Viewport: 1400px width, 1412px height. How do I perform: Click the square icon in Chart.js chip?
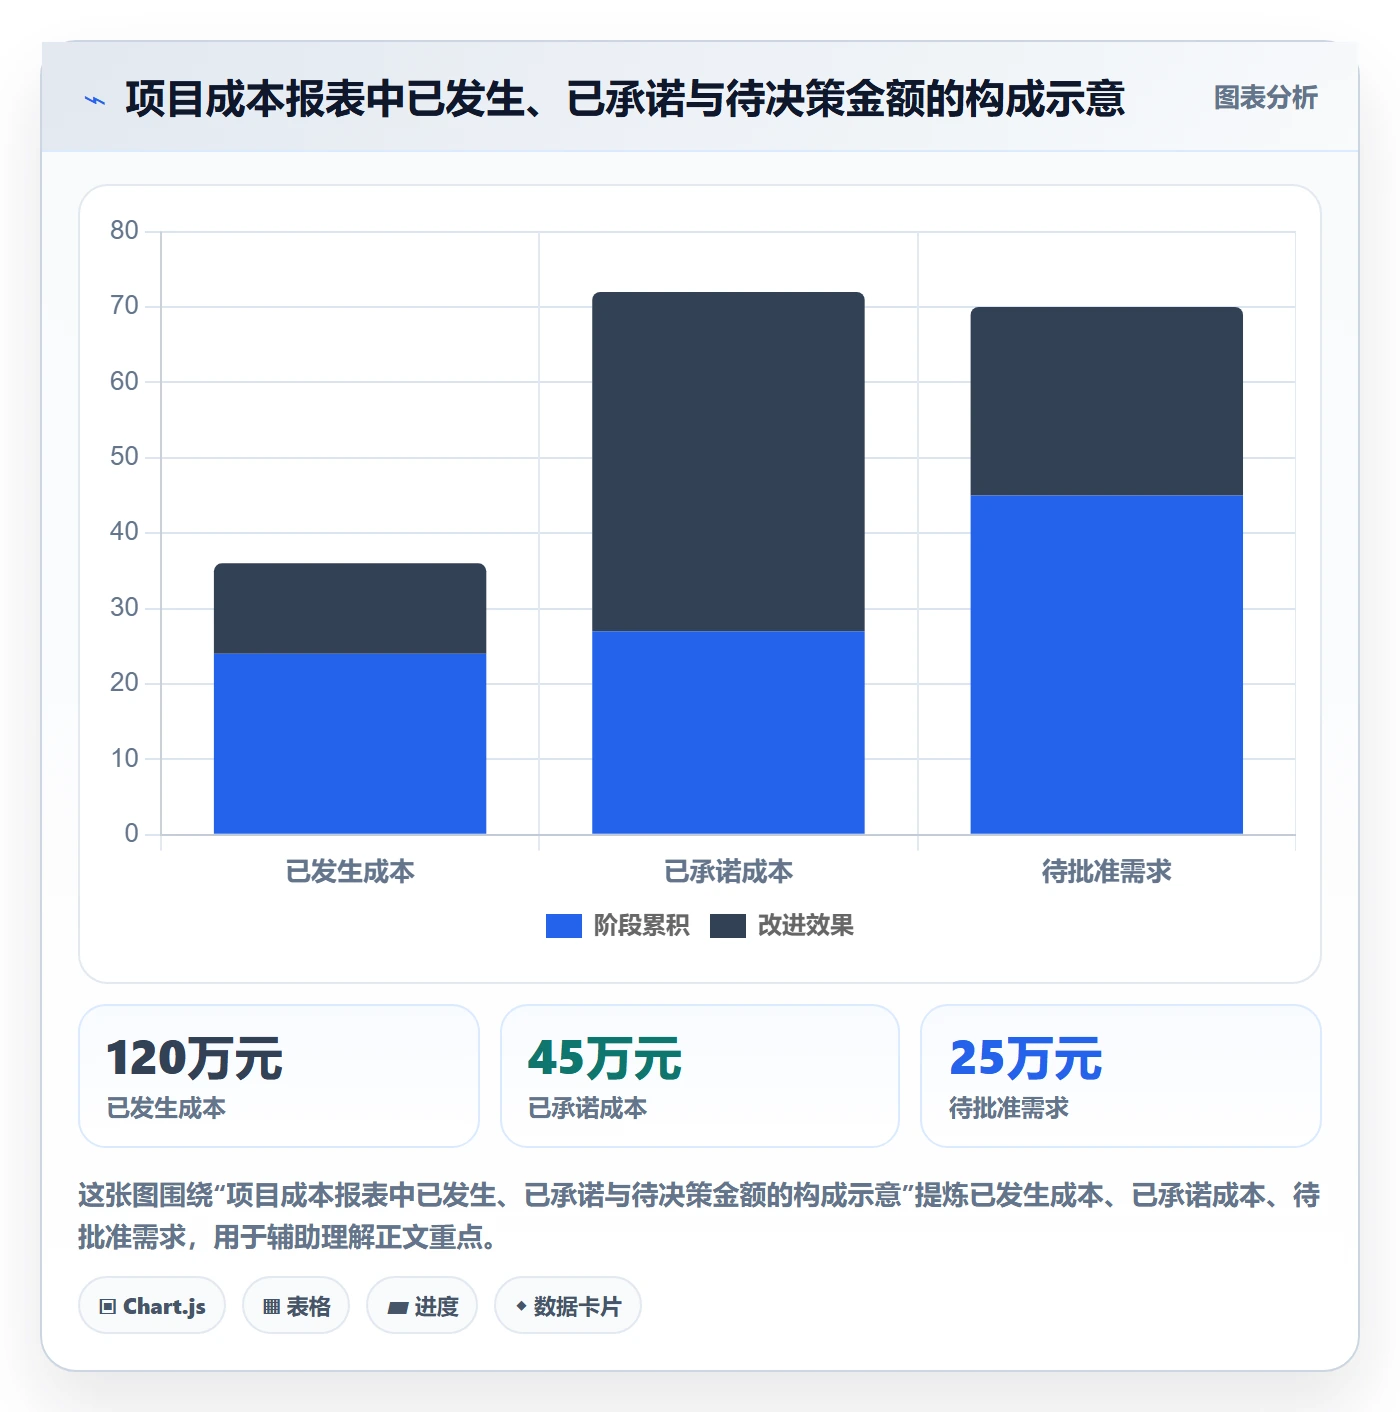click(108, 1307)
